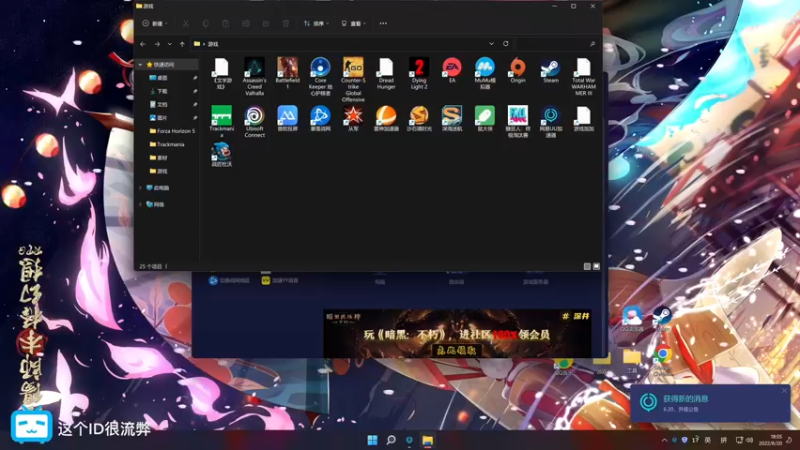Open the View dropdown in toolbar
This screenshot has height=450, width=800.
pyautogui.click(x=354, y=23)
